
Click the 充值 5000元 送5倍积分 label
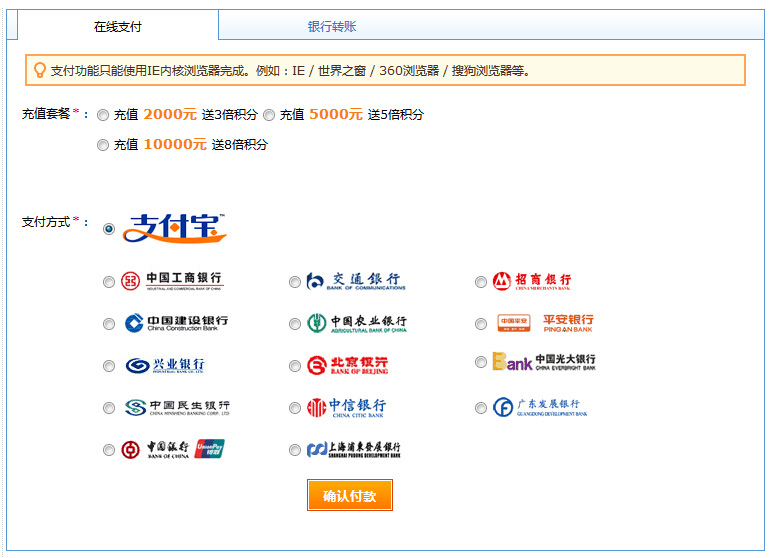pyautogui.click(x=351, y=115)
